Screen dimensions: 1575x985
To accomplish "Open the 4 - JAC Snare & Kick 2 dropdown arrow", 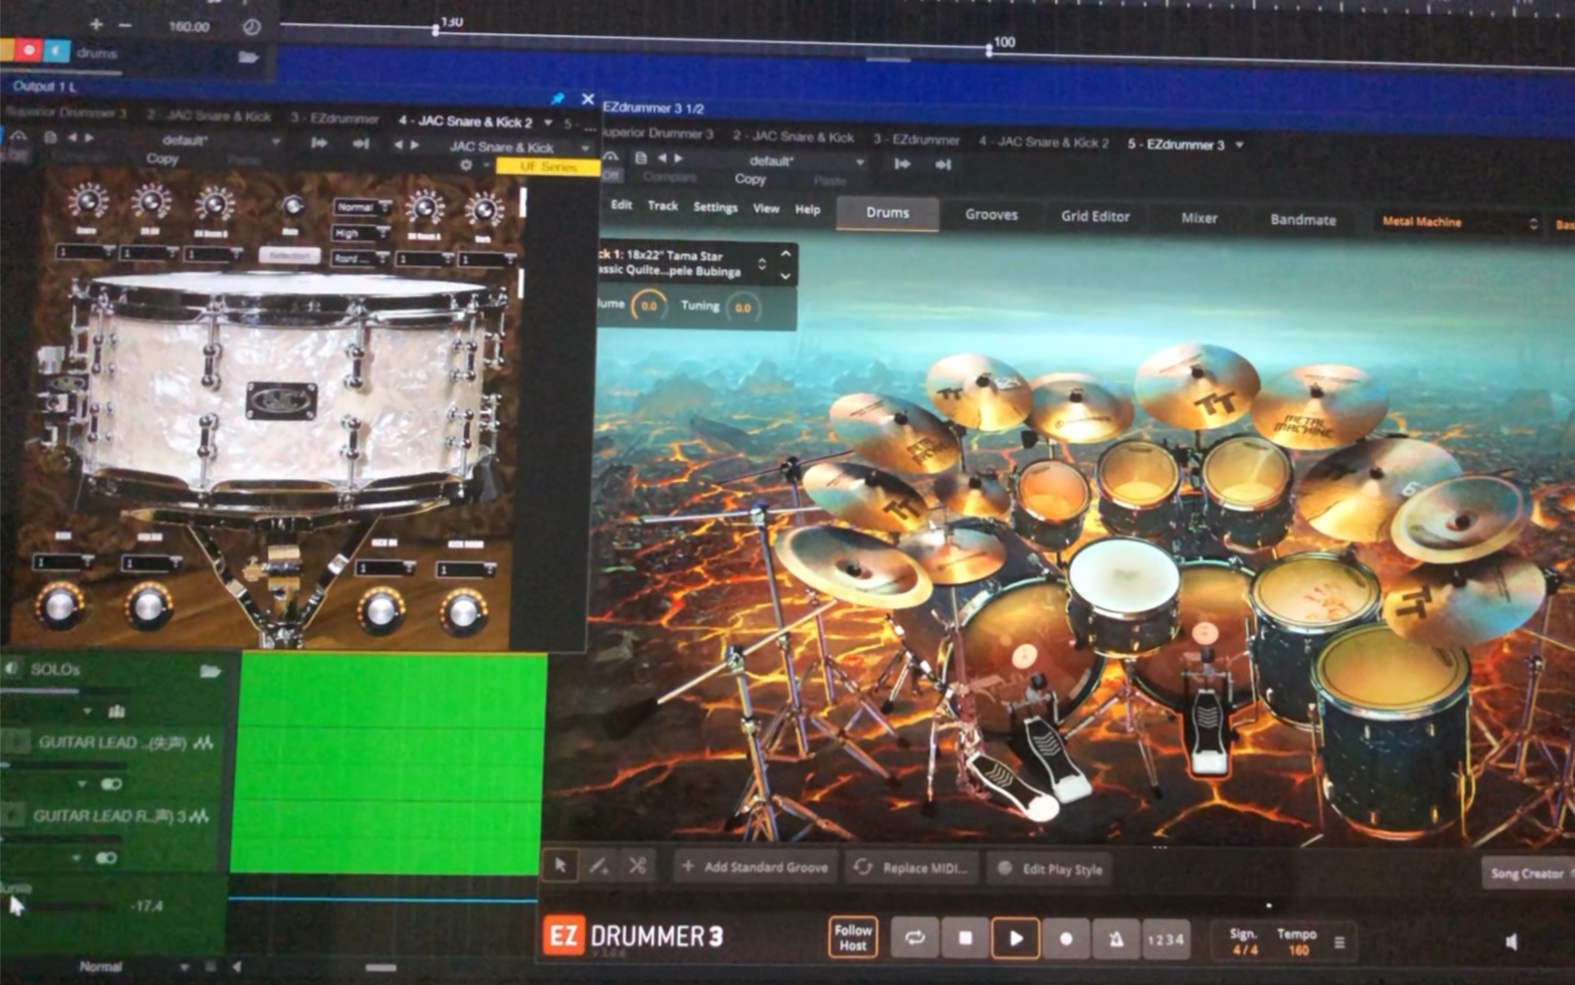I will pos(549,122).
